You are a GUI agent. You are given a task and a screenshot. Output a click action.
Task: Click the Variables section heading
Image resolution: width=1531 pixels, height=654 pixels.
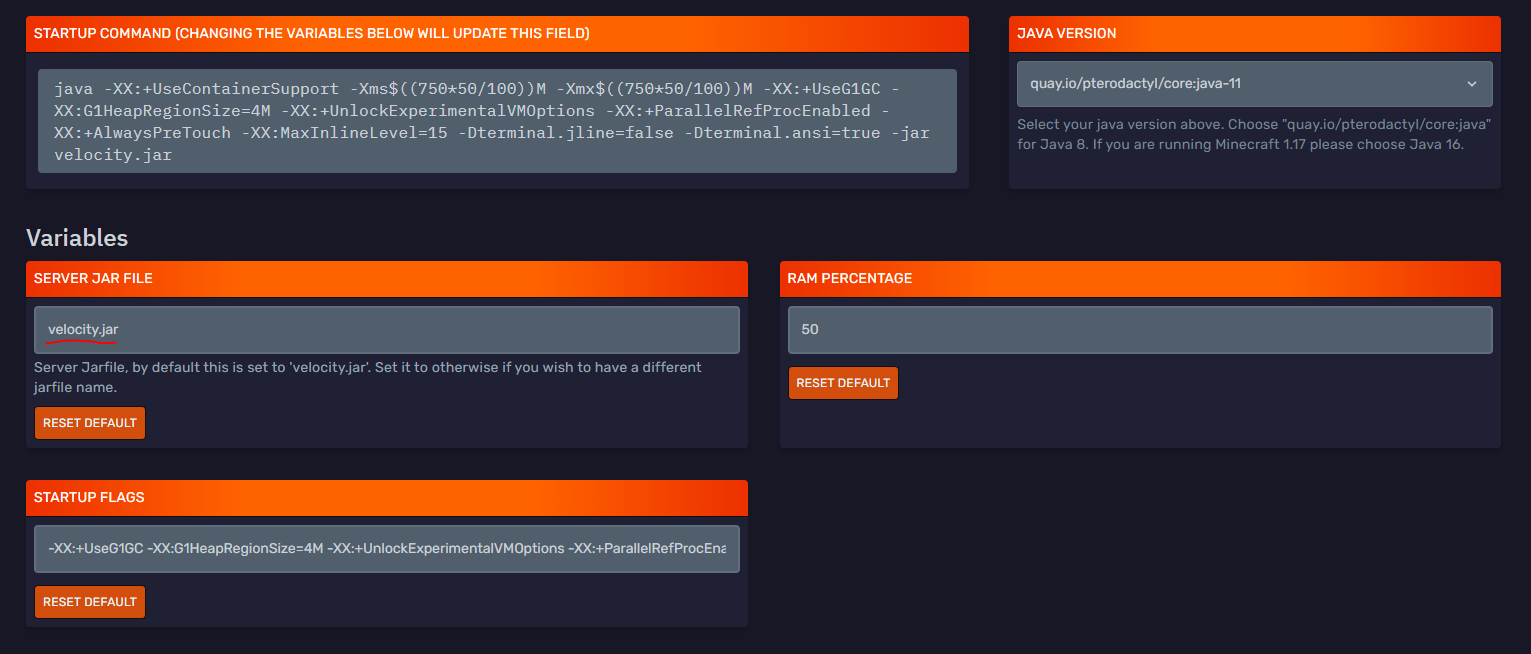click(77, 238)
